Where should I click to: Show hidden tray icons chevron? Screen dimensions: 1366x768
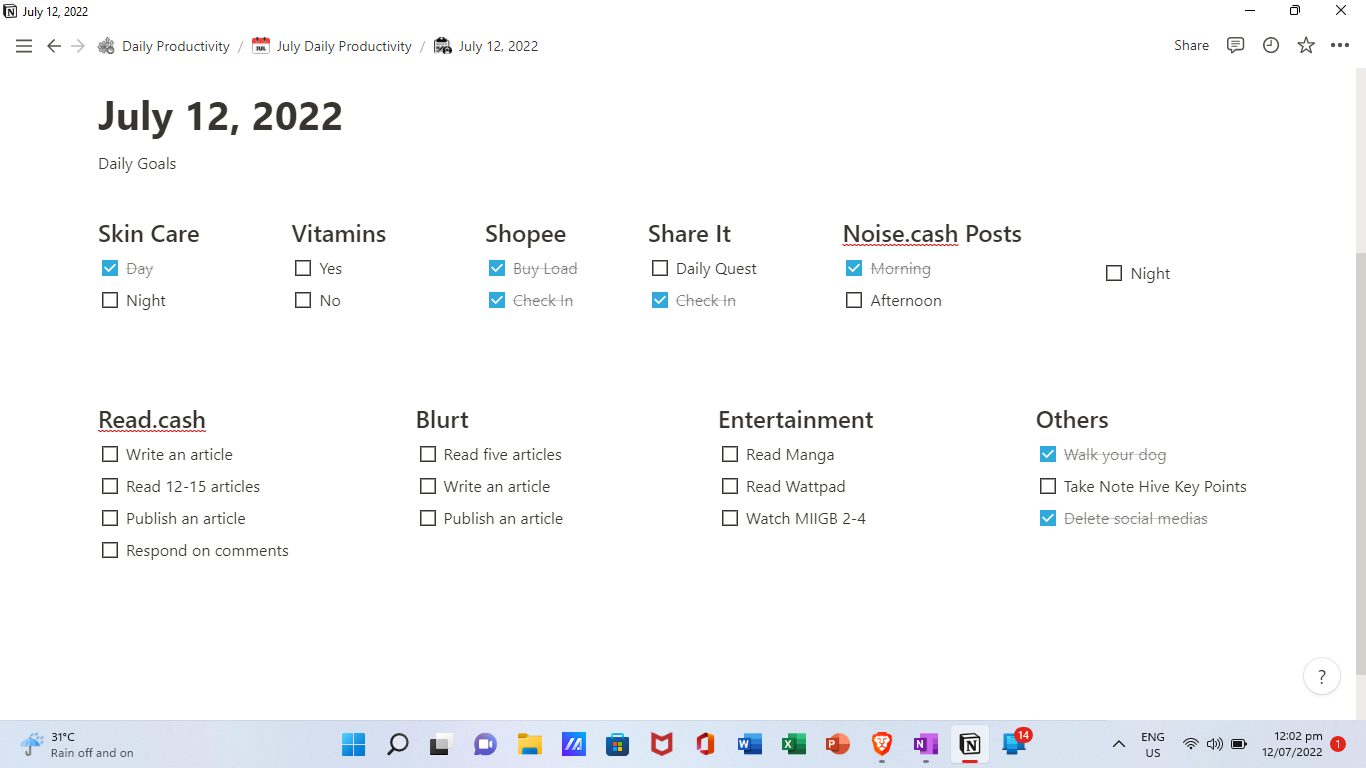click(1119, 744)
